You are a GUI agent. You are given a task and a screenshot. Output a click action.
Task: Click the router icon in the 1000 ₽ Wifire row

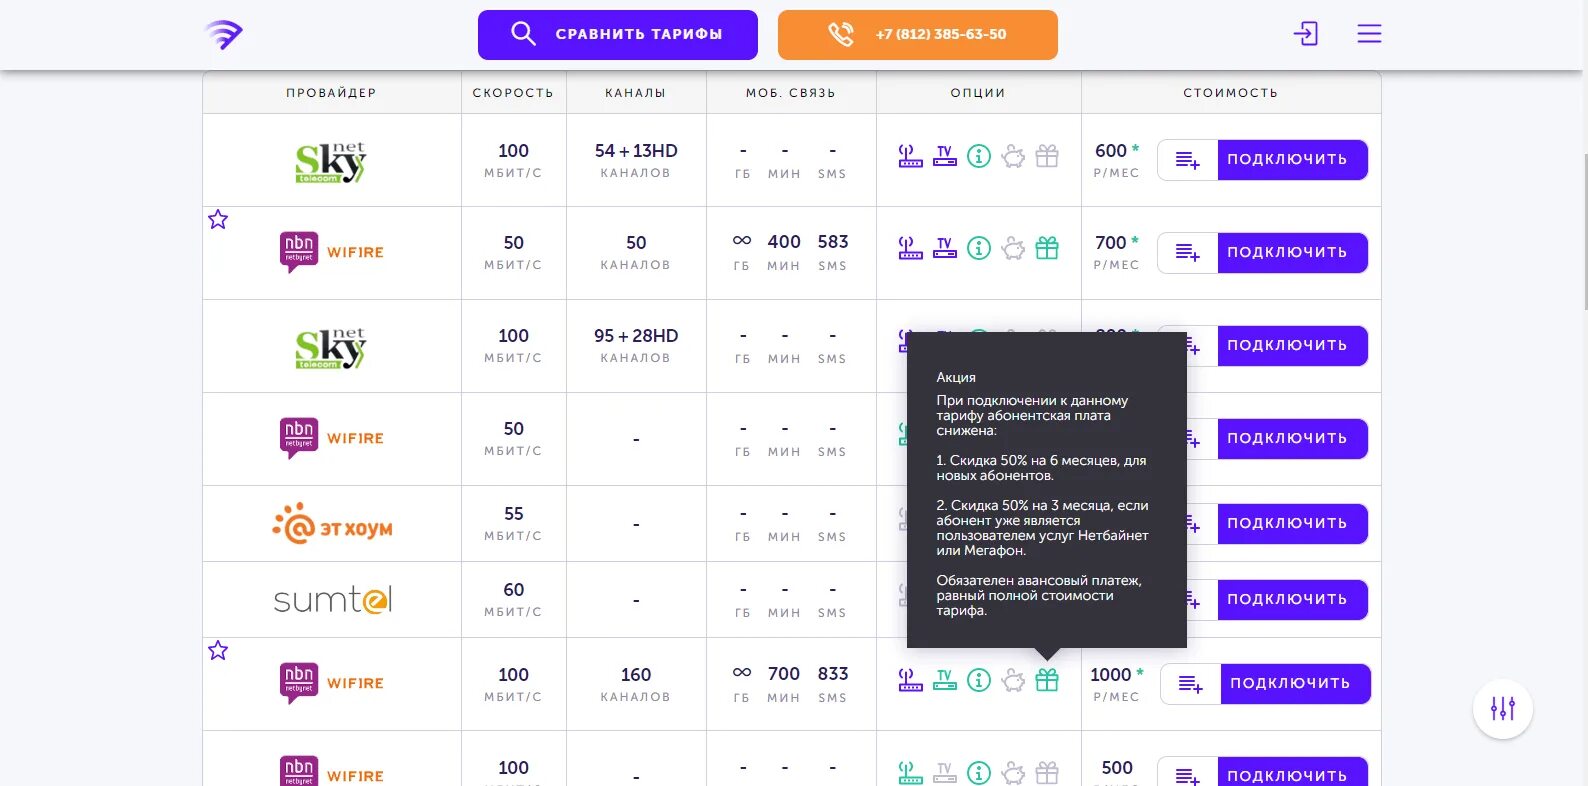[910, 680]
